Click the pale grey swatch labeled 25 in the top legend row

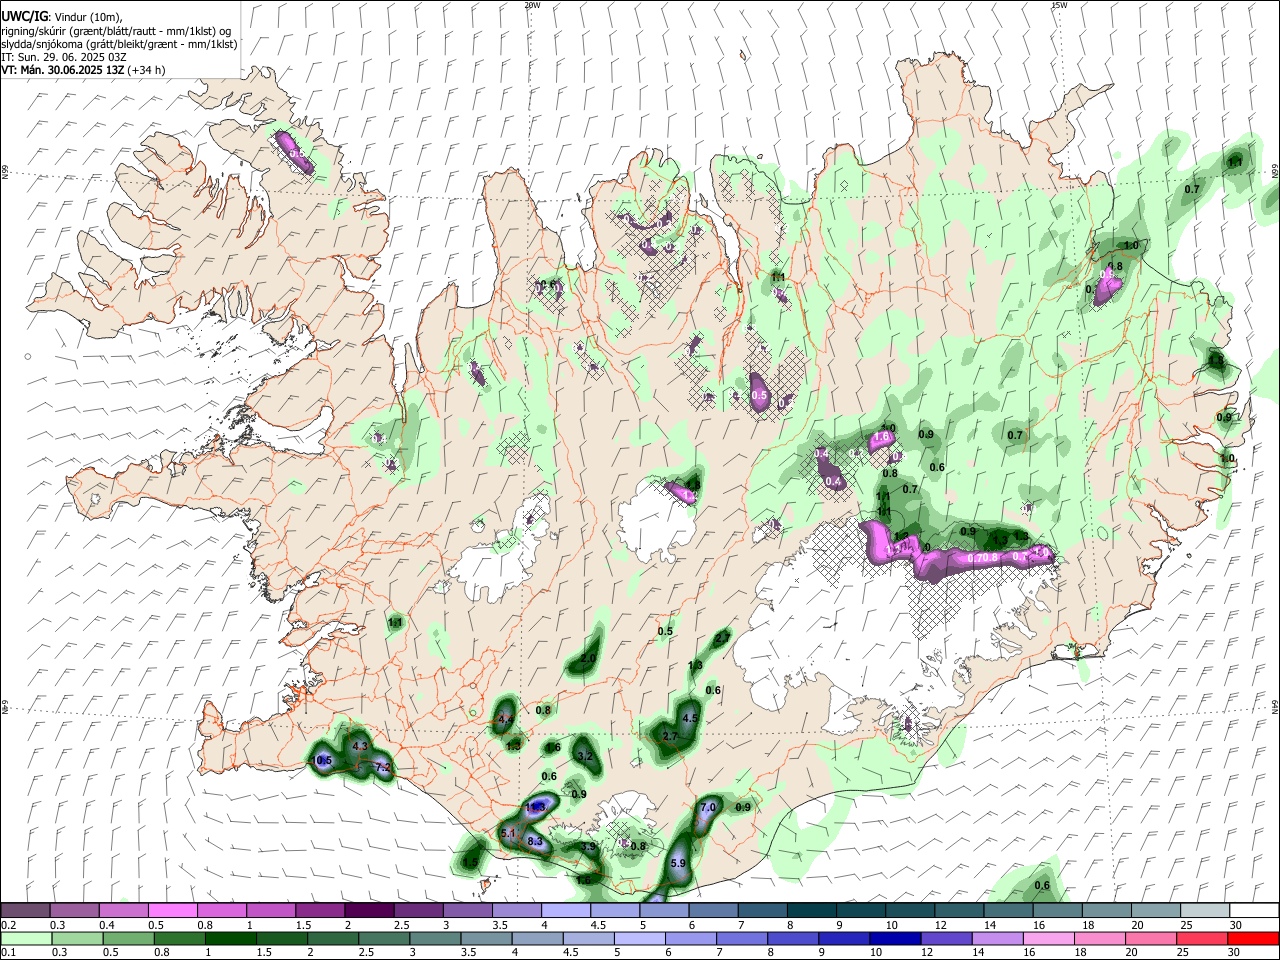pos(1204,910)
